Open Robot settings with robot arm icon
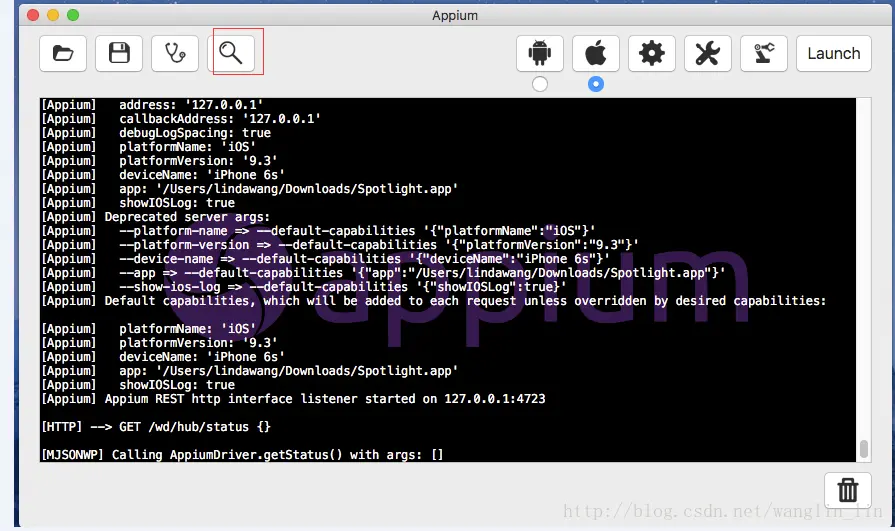The width and height of the screenshot is (895, 531). [x=763, y=54]
